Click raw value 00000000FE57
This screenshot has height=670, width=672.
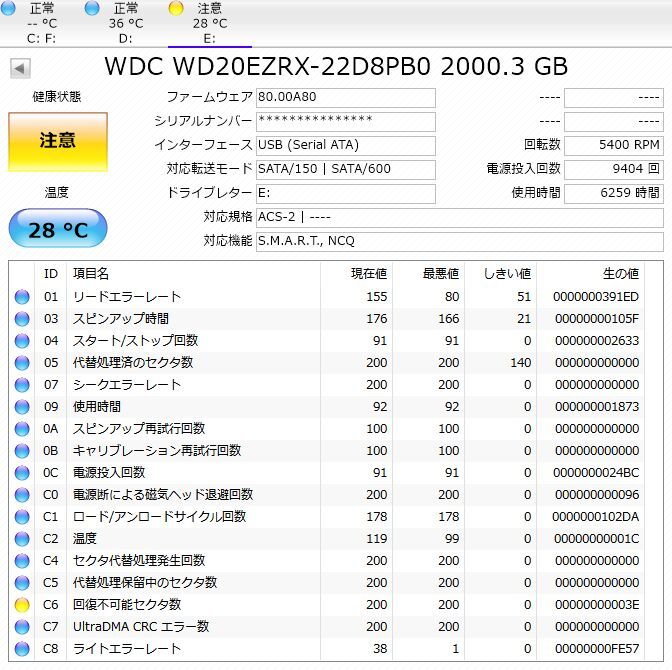[597, 649]
